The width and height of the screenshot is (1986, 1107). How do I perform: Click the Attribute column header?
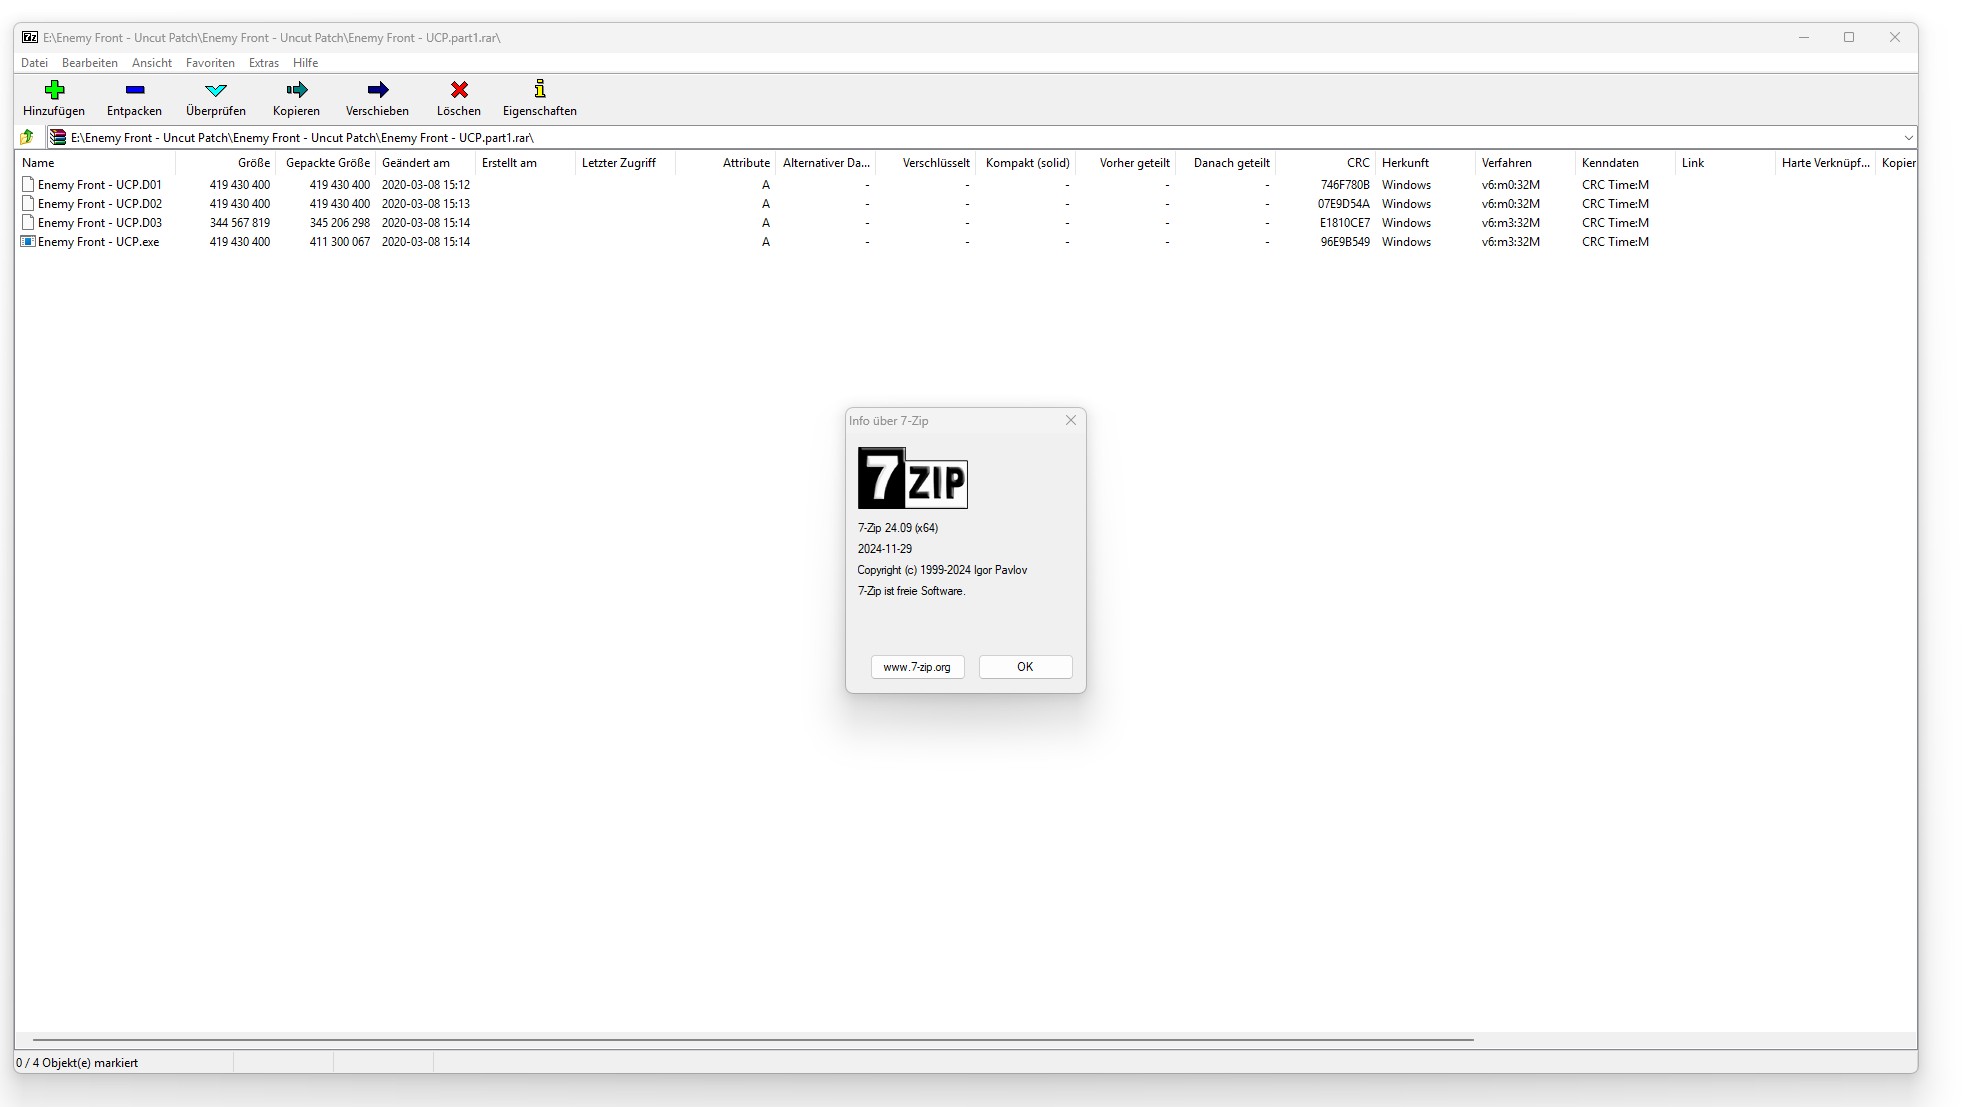click(725, 163)
